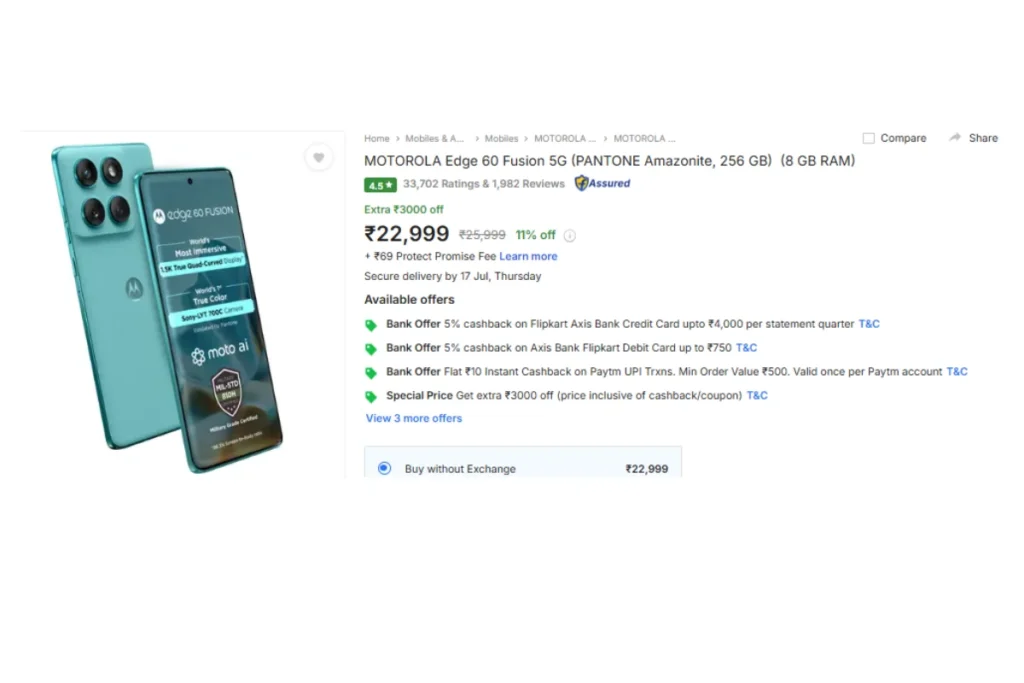Click the Motorola Edge 60 Fusion product image
Image resolution: width=1024 pixels, height=683 pixels.
167,307
